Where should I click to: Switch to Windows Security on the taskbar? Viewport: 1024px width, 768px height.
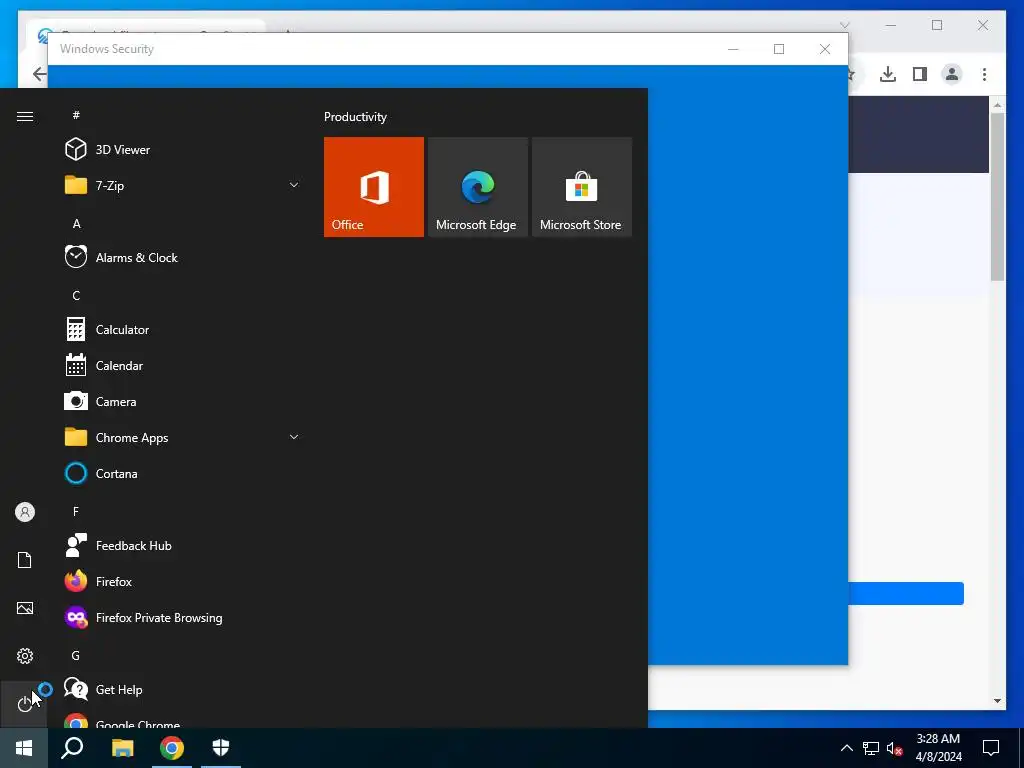[221, 748]
